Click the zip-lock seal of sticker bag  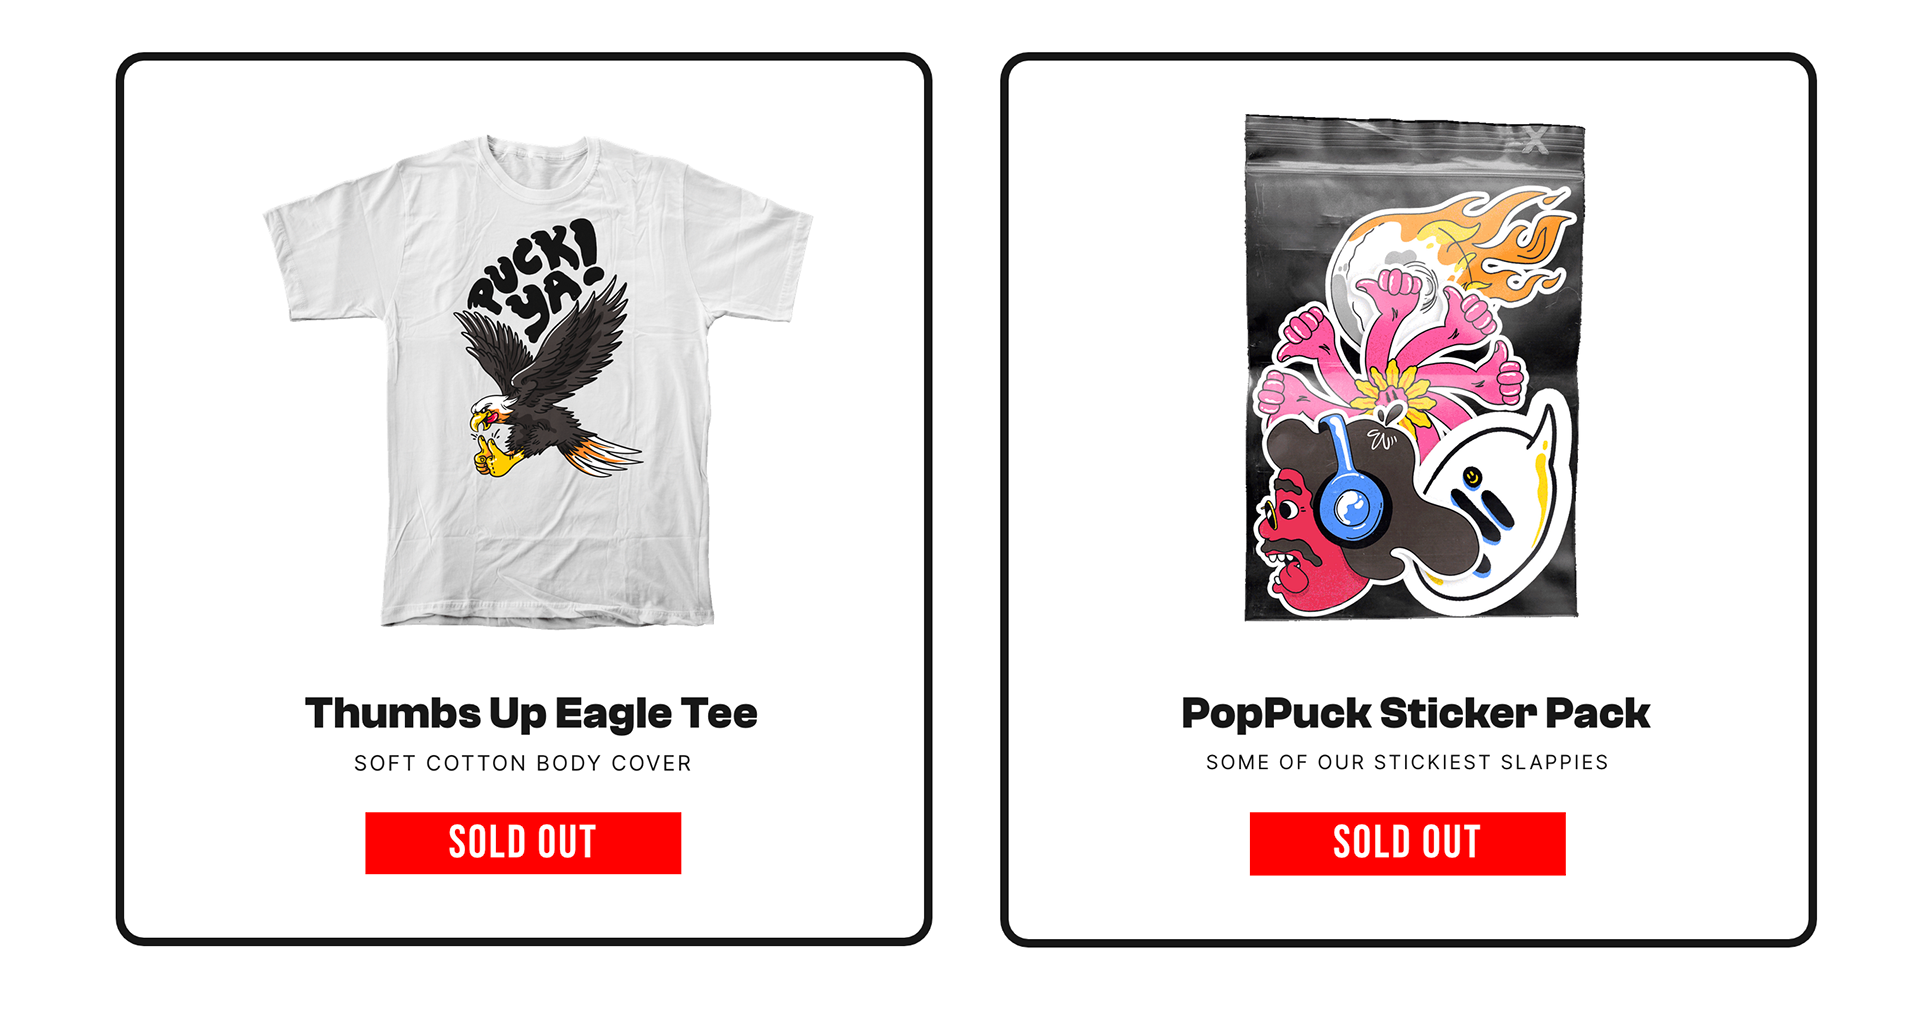[1414, 140]
